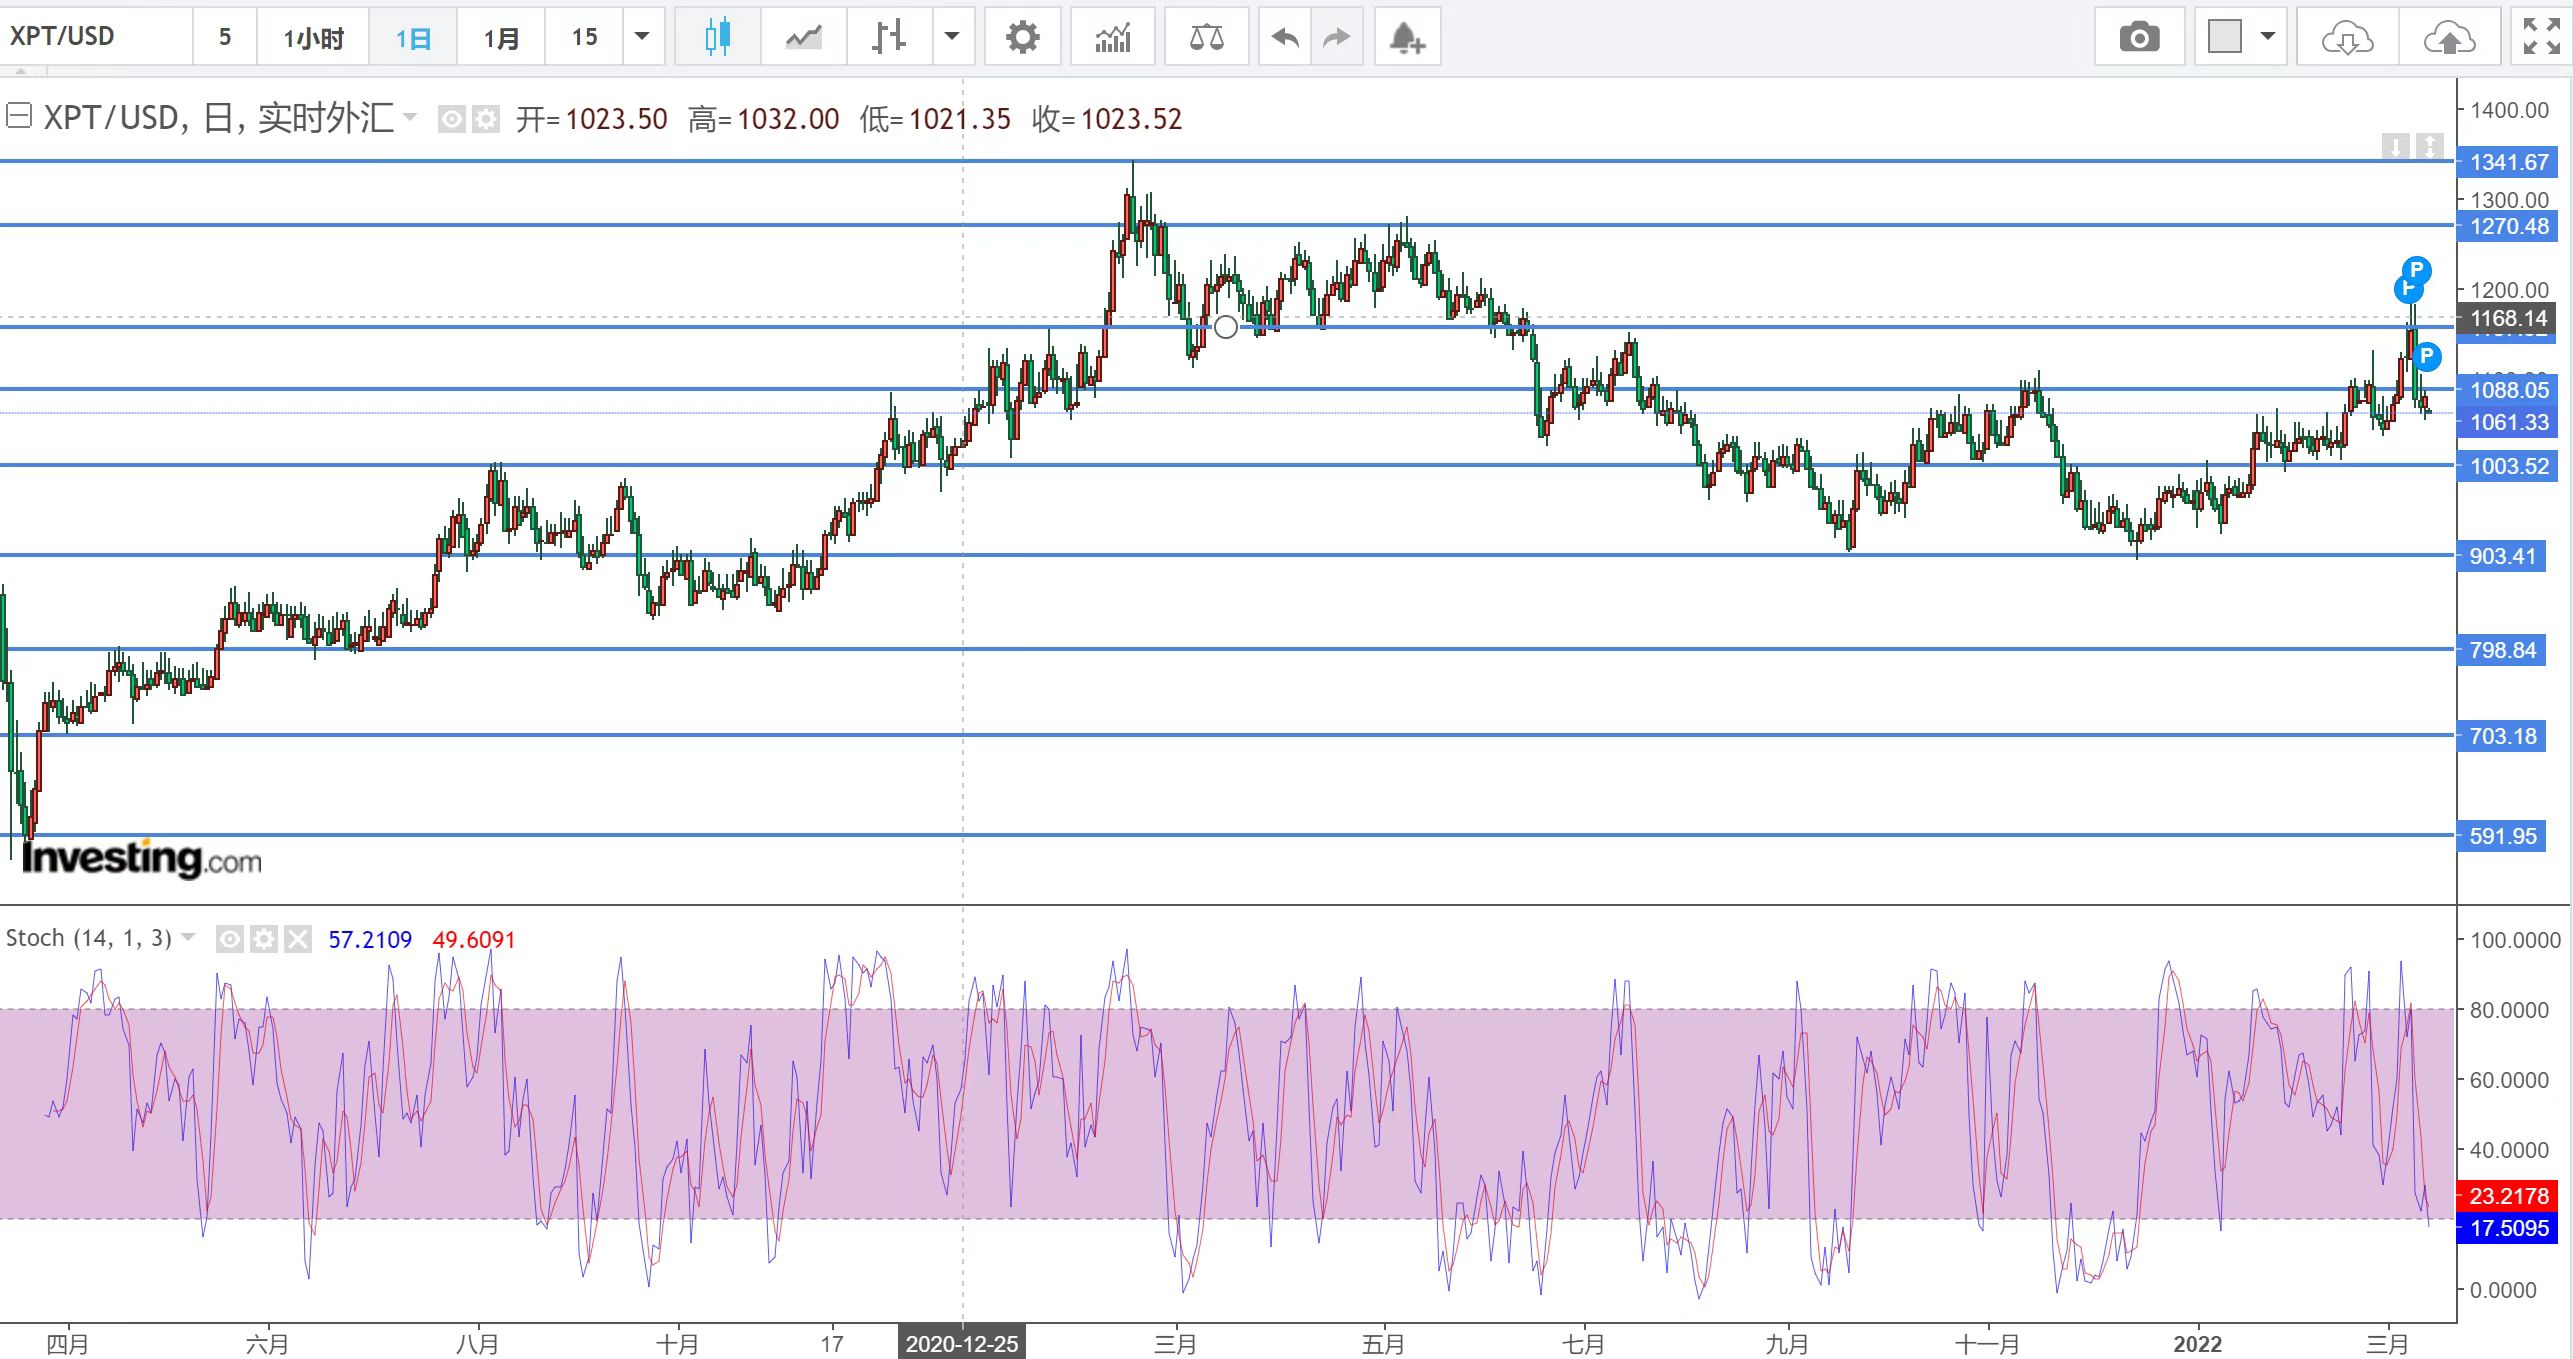Toggle visibility of XPT/USD series

[452, 120]
